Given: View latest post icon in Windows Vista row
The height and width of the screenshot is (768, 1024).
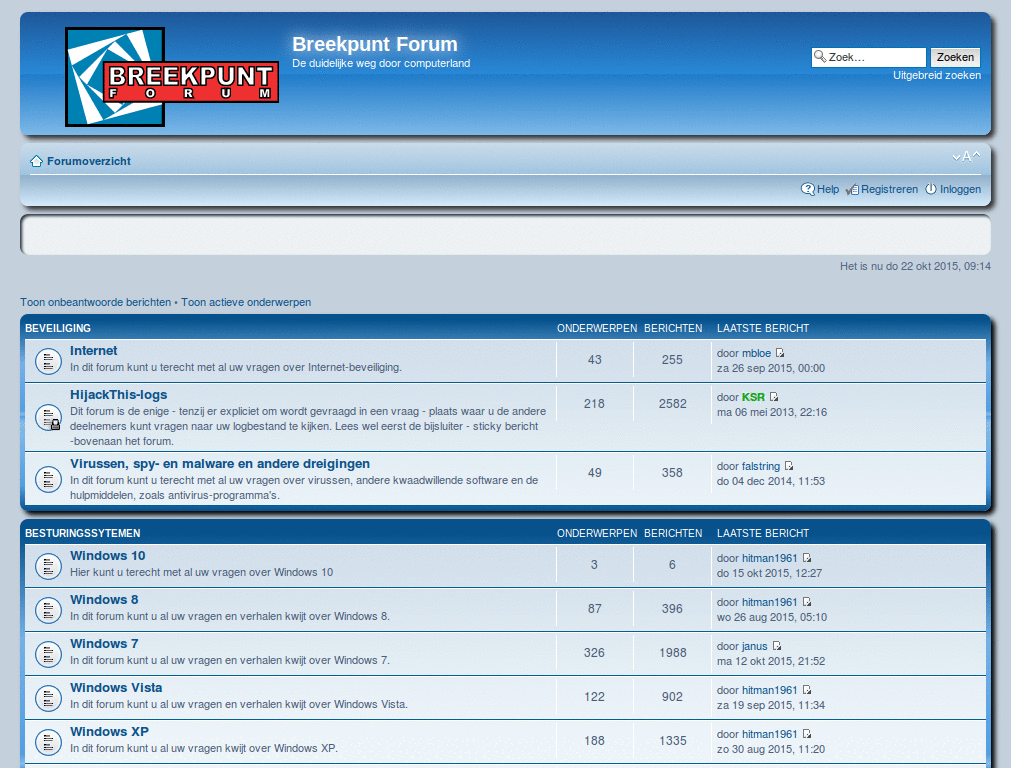Looking at the screenshot, I should pos(807,690).
